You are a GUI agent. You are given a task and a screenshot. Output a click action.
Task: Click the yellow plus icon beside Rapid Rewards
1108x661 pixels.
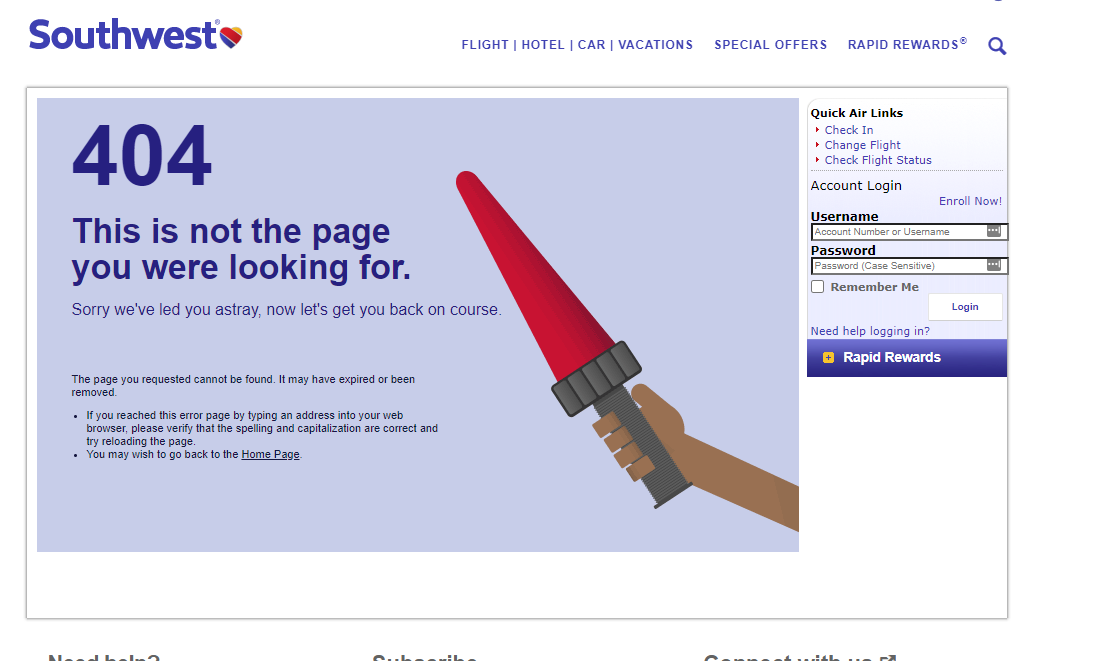tap(828, 358)
